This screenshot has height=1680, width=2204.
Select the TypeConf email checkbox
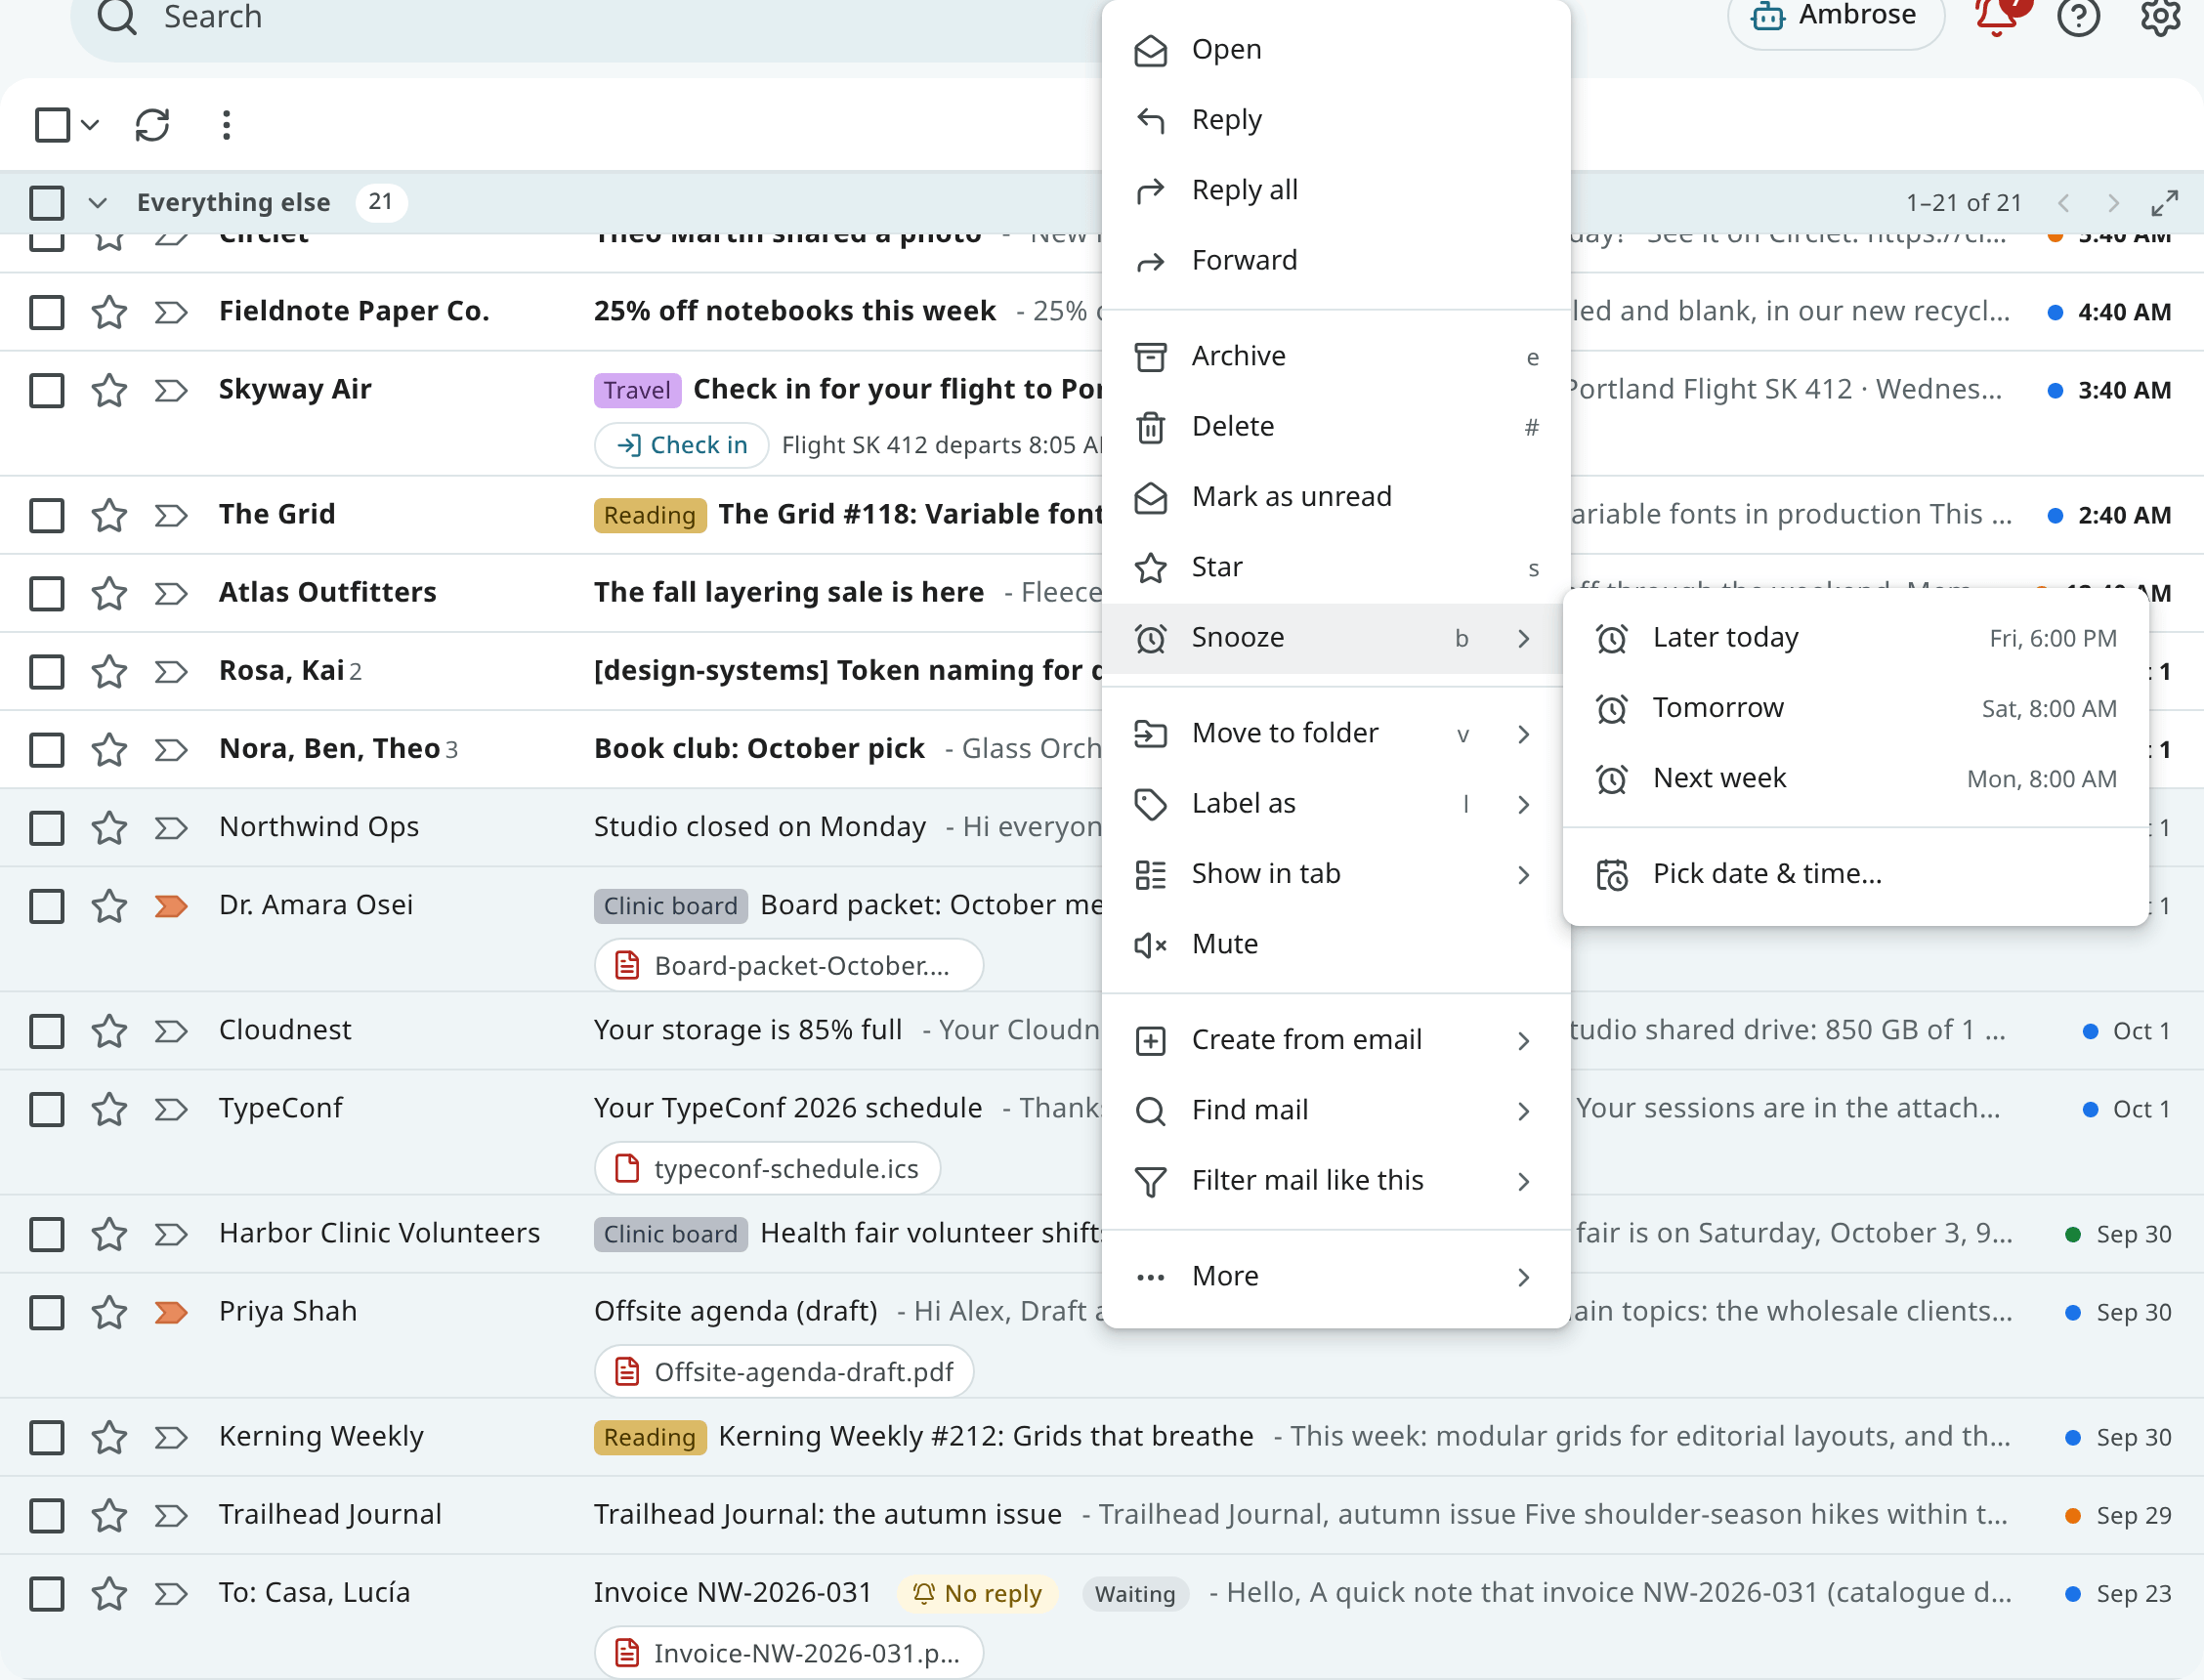coord(47,1109)
